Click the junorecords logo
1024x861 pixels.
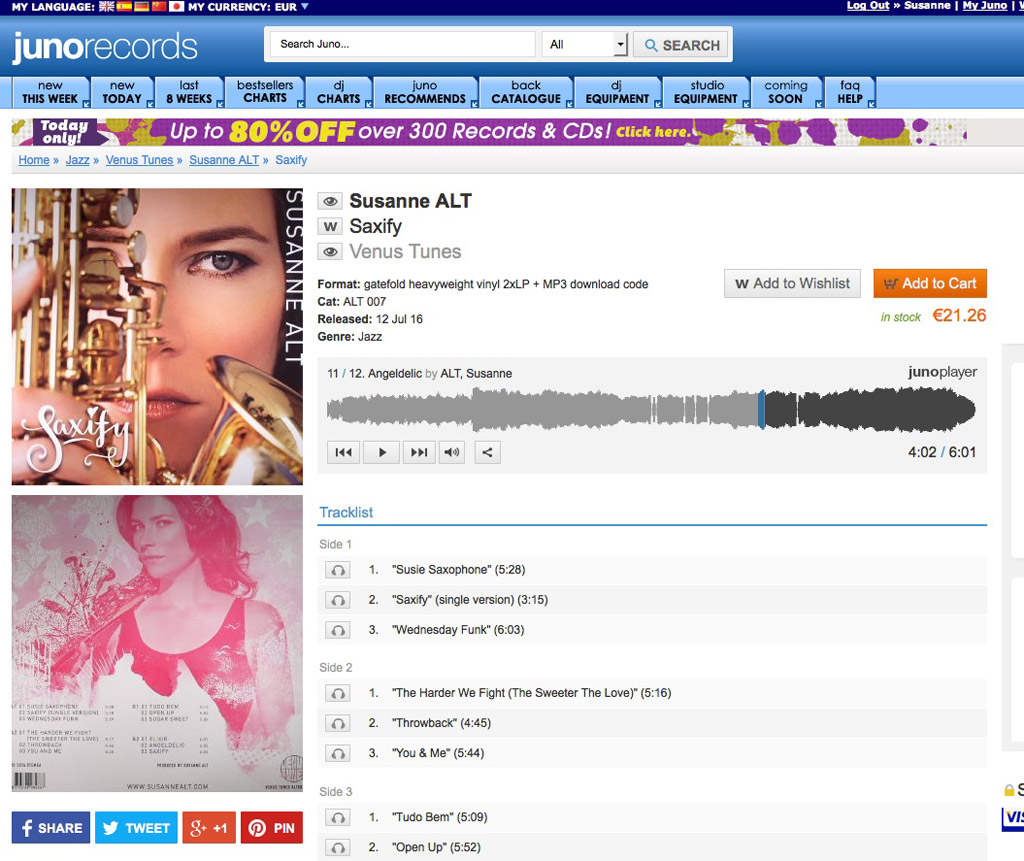104,47
